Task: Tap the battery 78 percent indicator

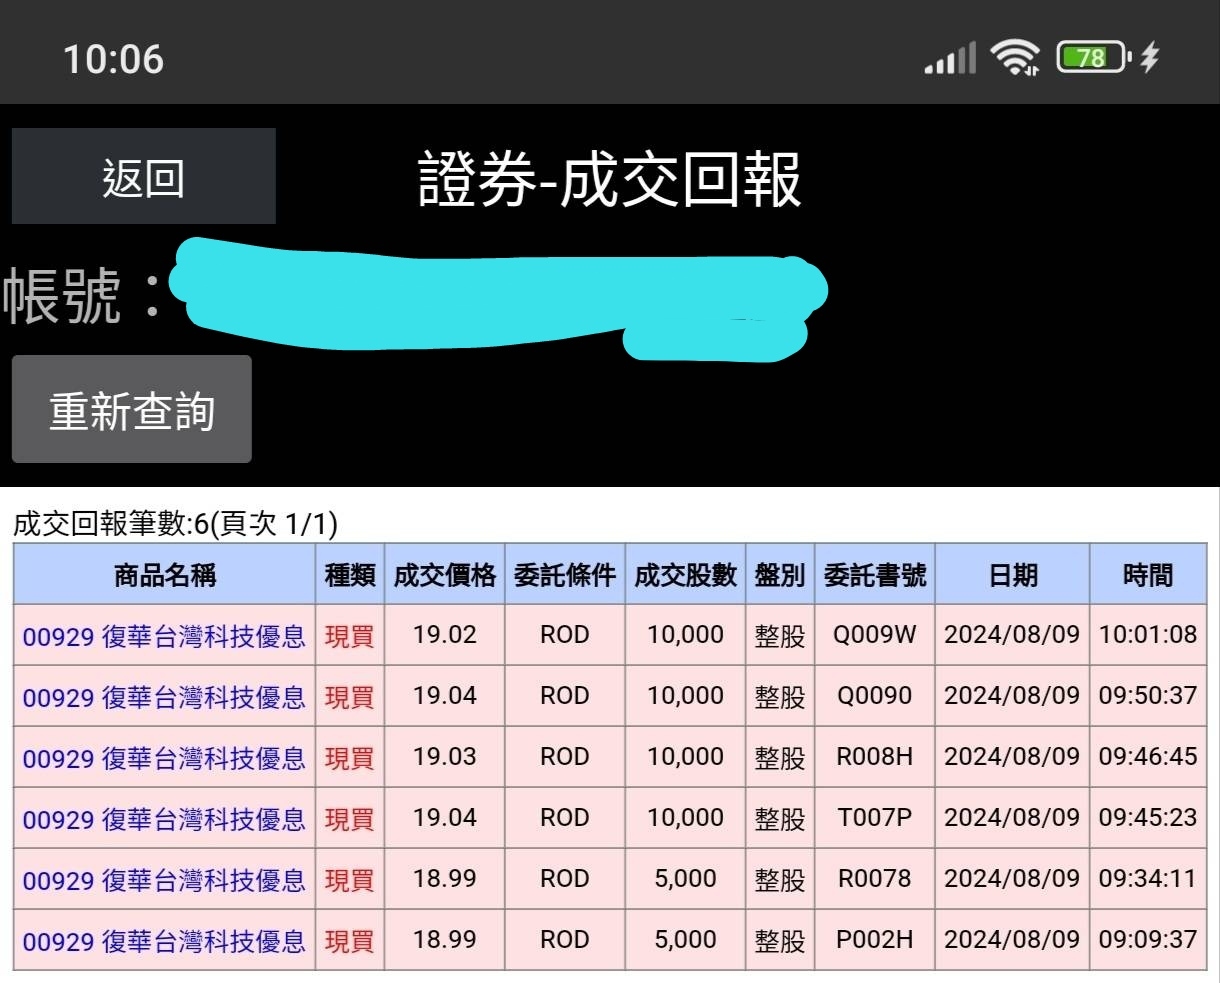Action: [1093, 57]
